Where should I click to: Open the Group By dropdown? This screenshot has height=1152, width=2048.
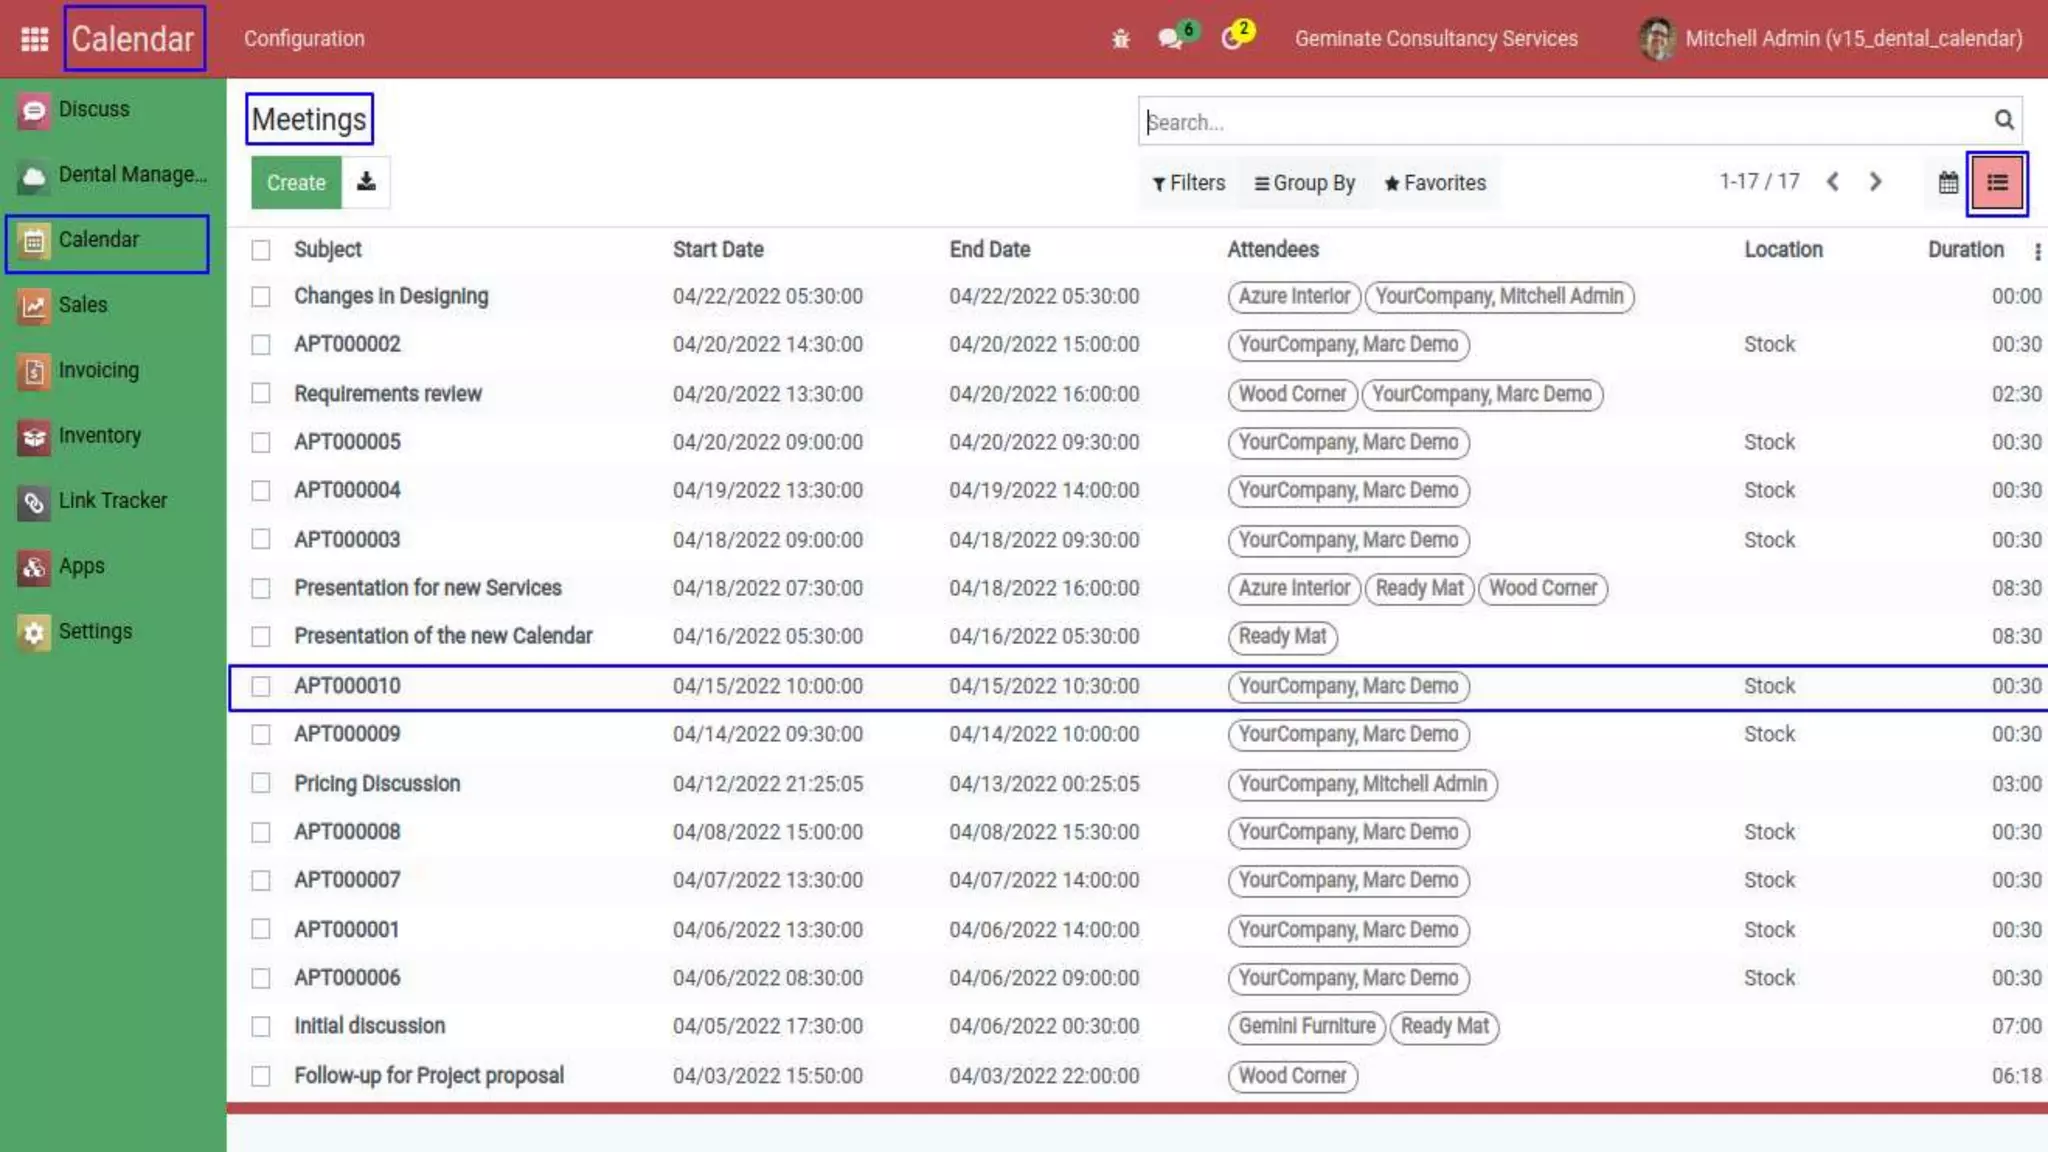[x=1304, y=183]
